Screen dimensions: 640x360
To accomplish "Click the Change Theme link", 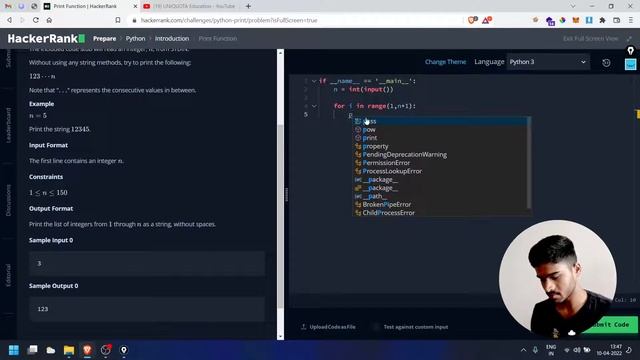I will click(445, 62).
